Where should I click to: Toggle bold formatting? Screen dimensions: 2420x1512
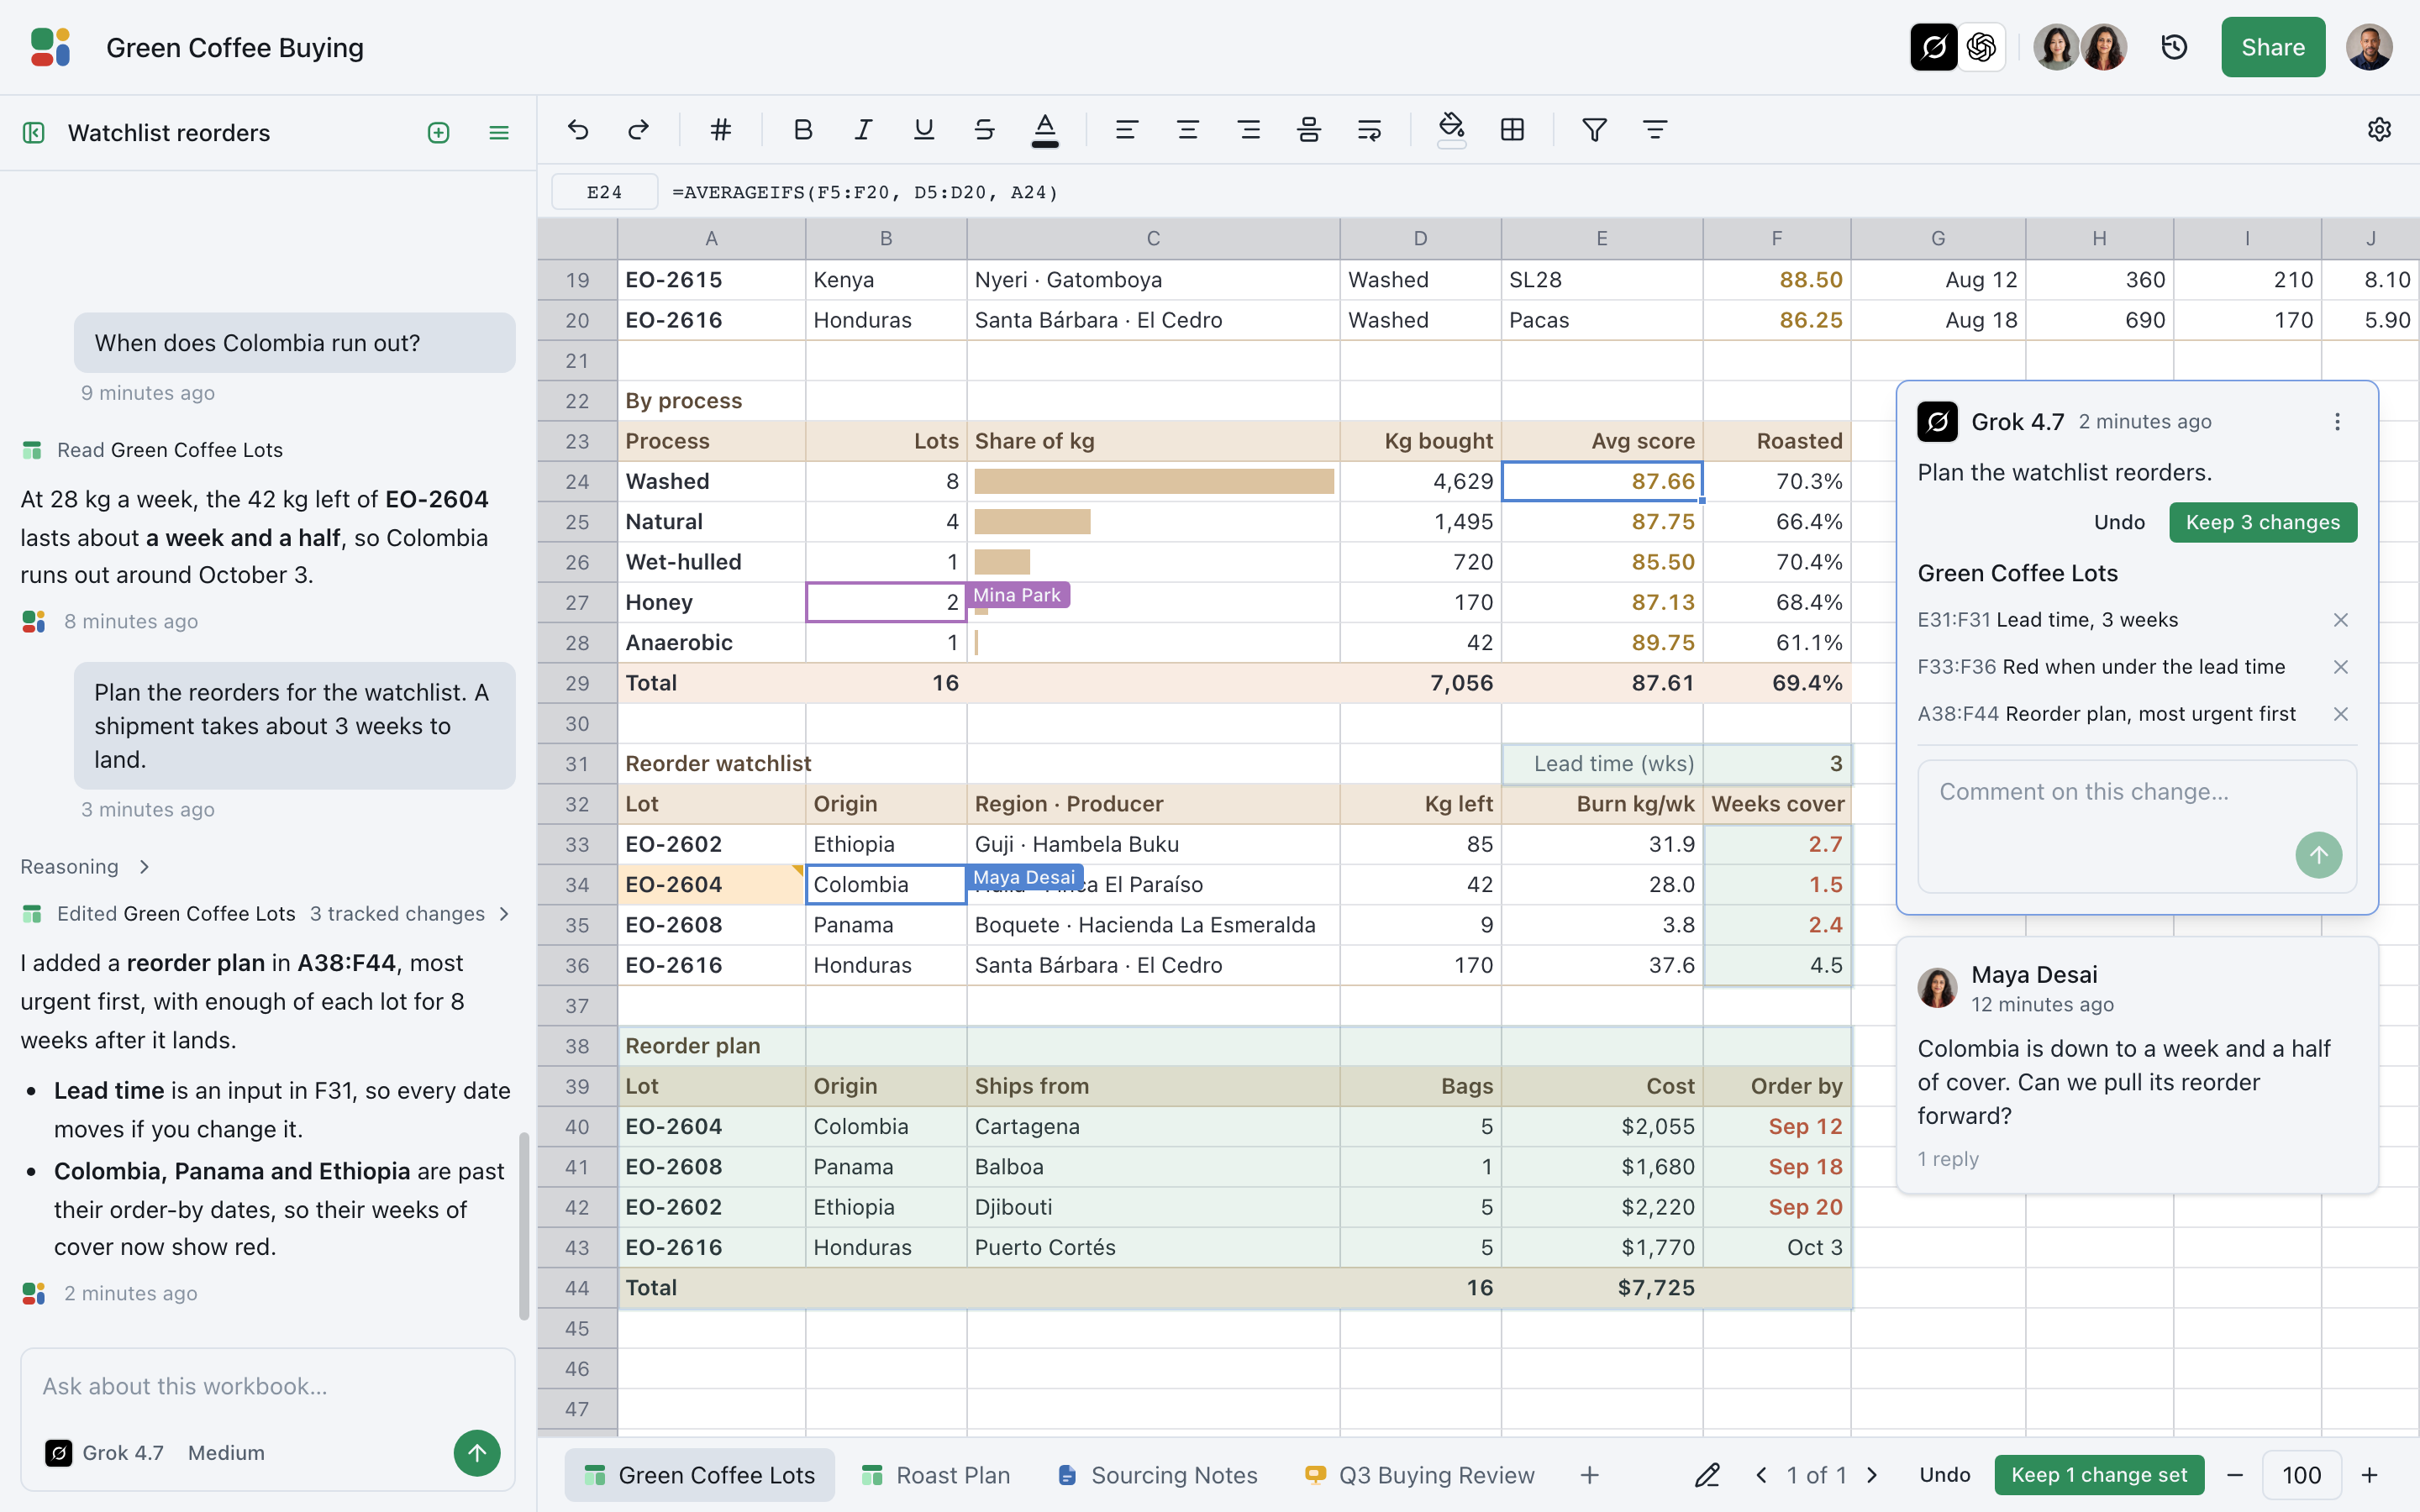[x=803, y=130]
